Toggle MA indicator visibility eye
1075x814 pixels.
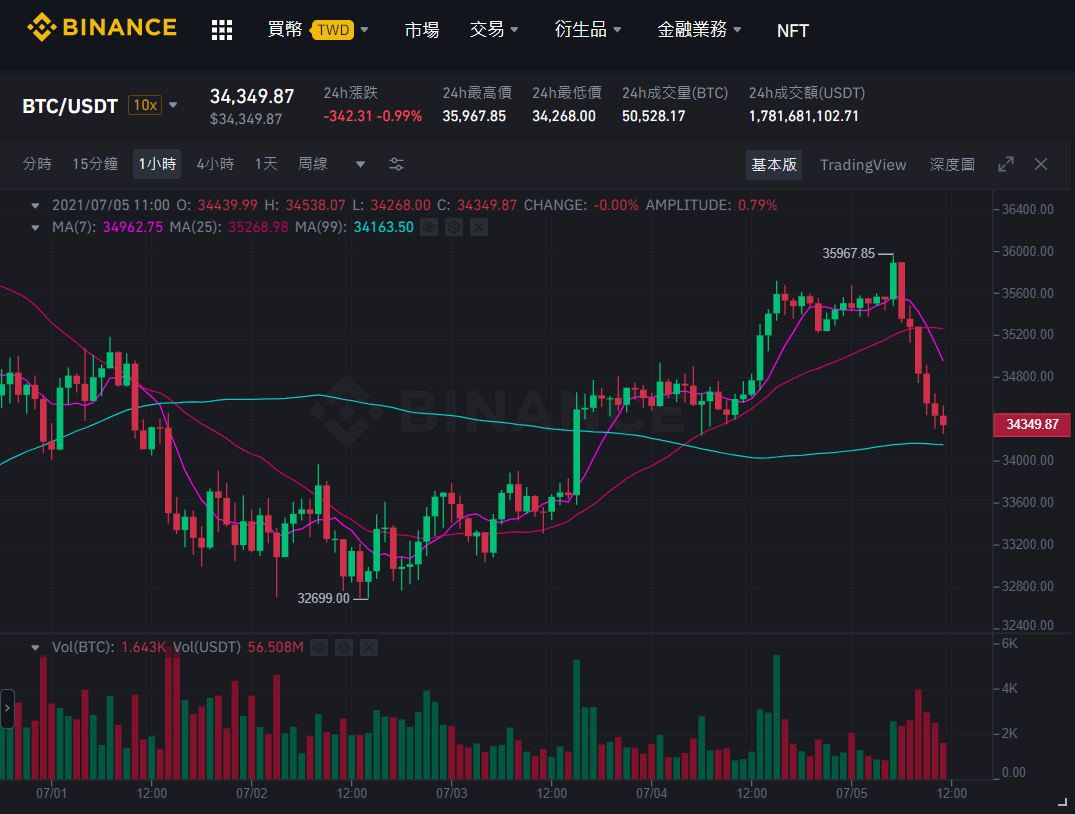coord(429,227)
